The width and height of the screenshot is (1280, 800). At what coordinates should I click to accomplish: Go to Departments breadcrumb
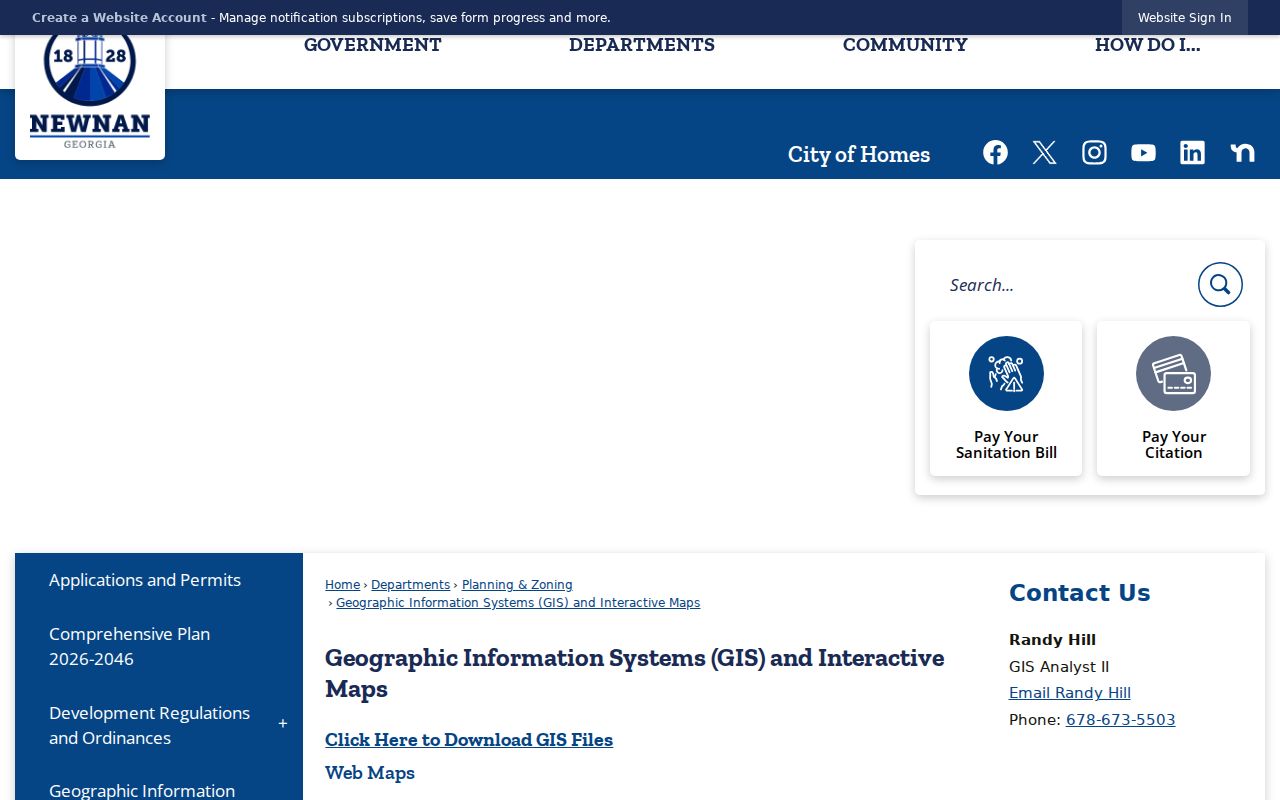pos(410,585)
